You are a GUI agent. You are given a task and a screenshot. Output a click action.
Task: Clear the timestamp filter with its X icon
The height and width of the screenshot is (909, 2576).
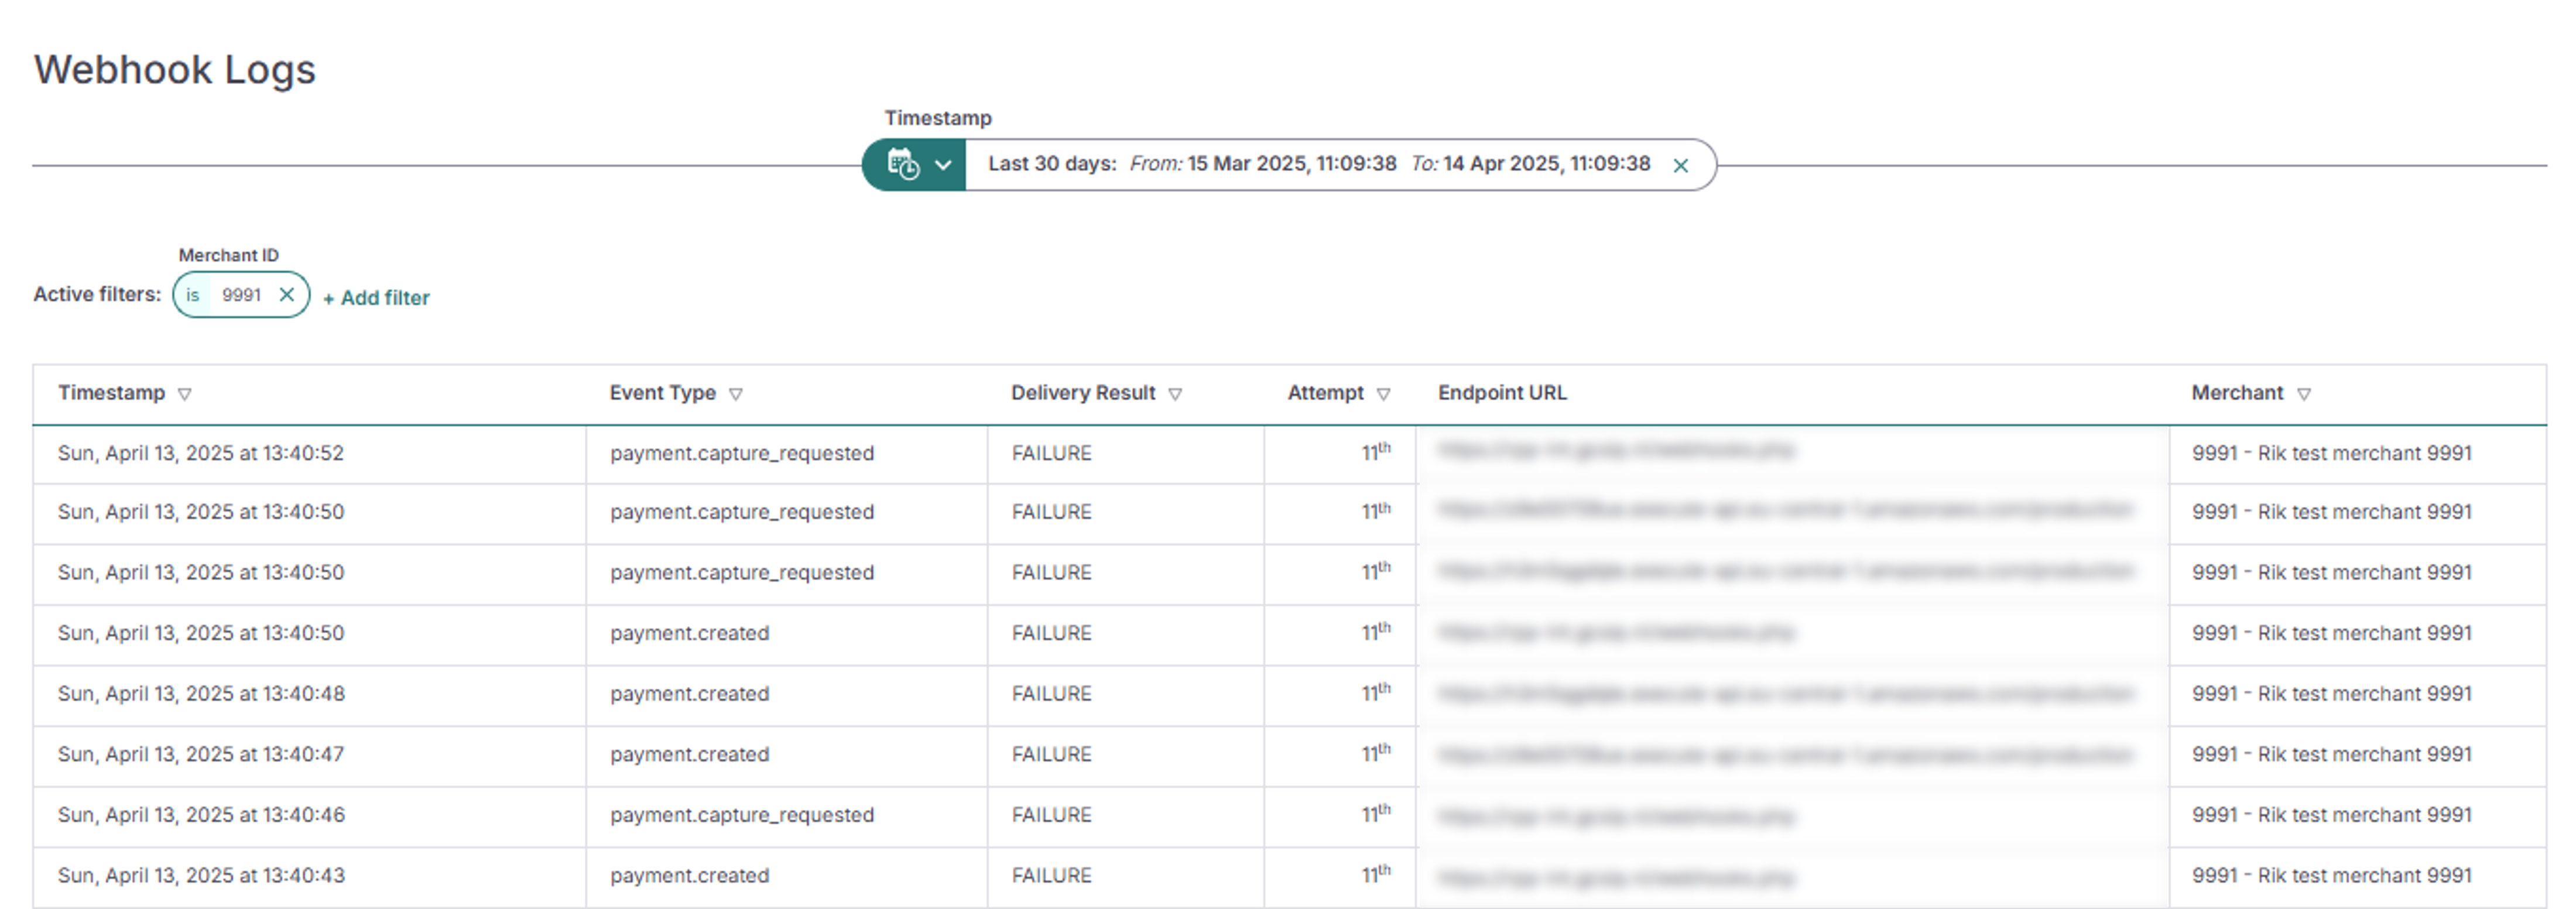coord(1680,165)
